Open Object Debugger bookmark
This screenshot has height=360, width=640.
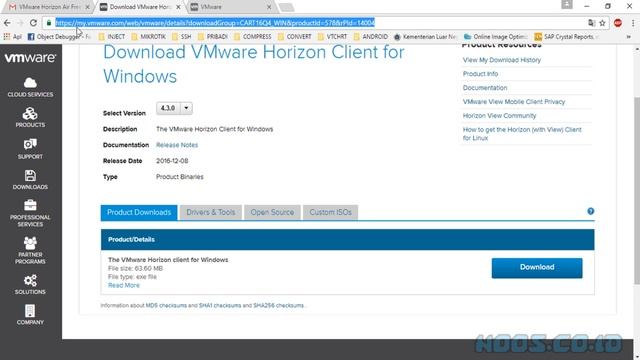(x=59, y=37)
